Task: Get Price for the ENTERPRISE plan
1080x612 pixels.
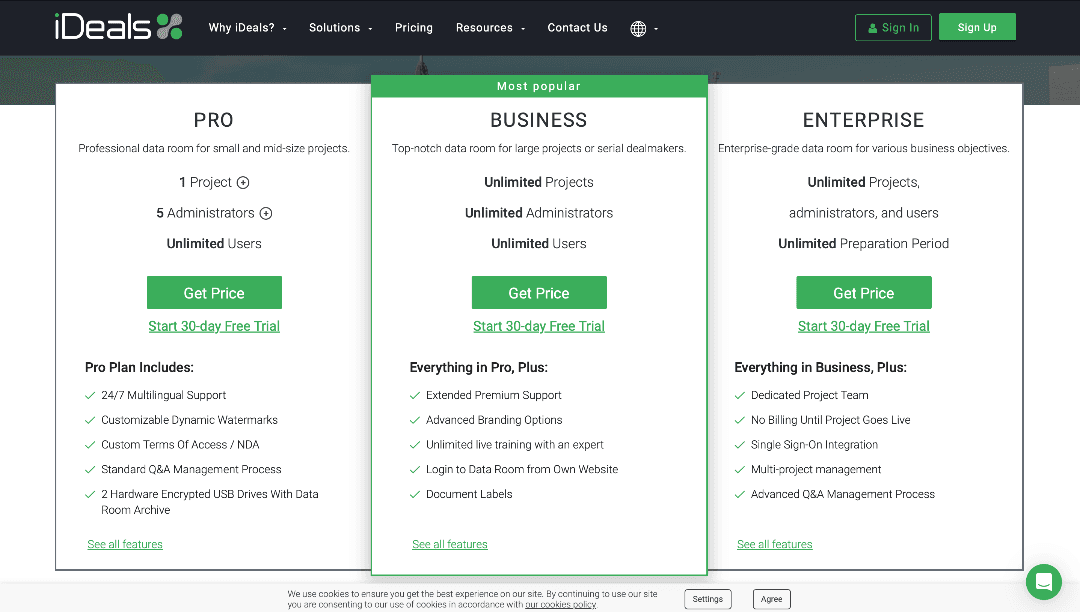Action: (x=864, y=293)
